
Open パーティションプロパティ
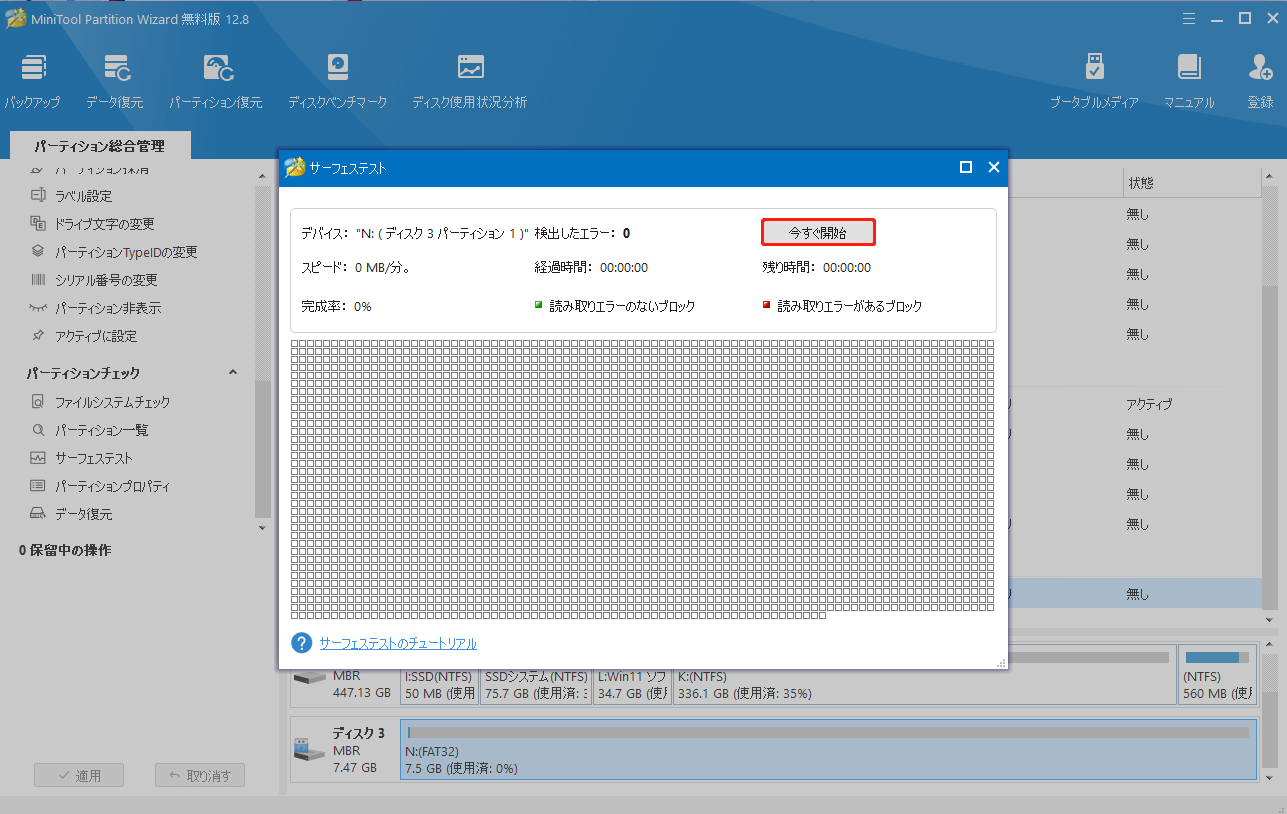coord(111,486)
